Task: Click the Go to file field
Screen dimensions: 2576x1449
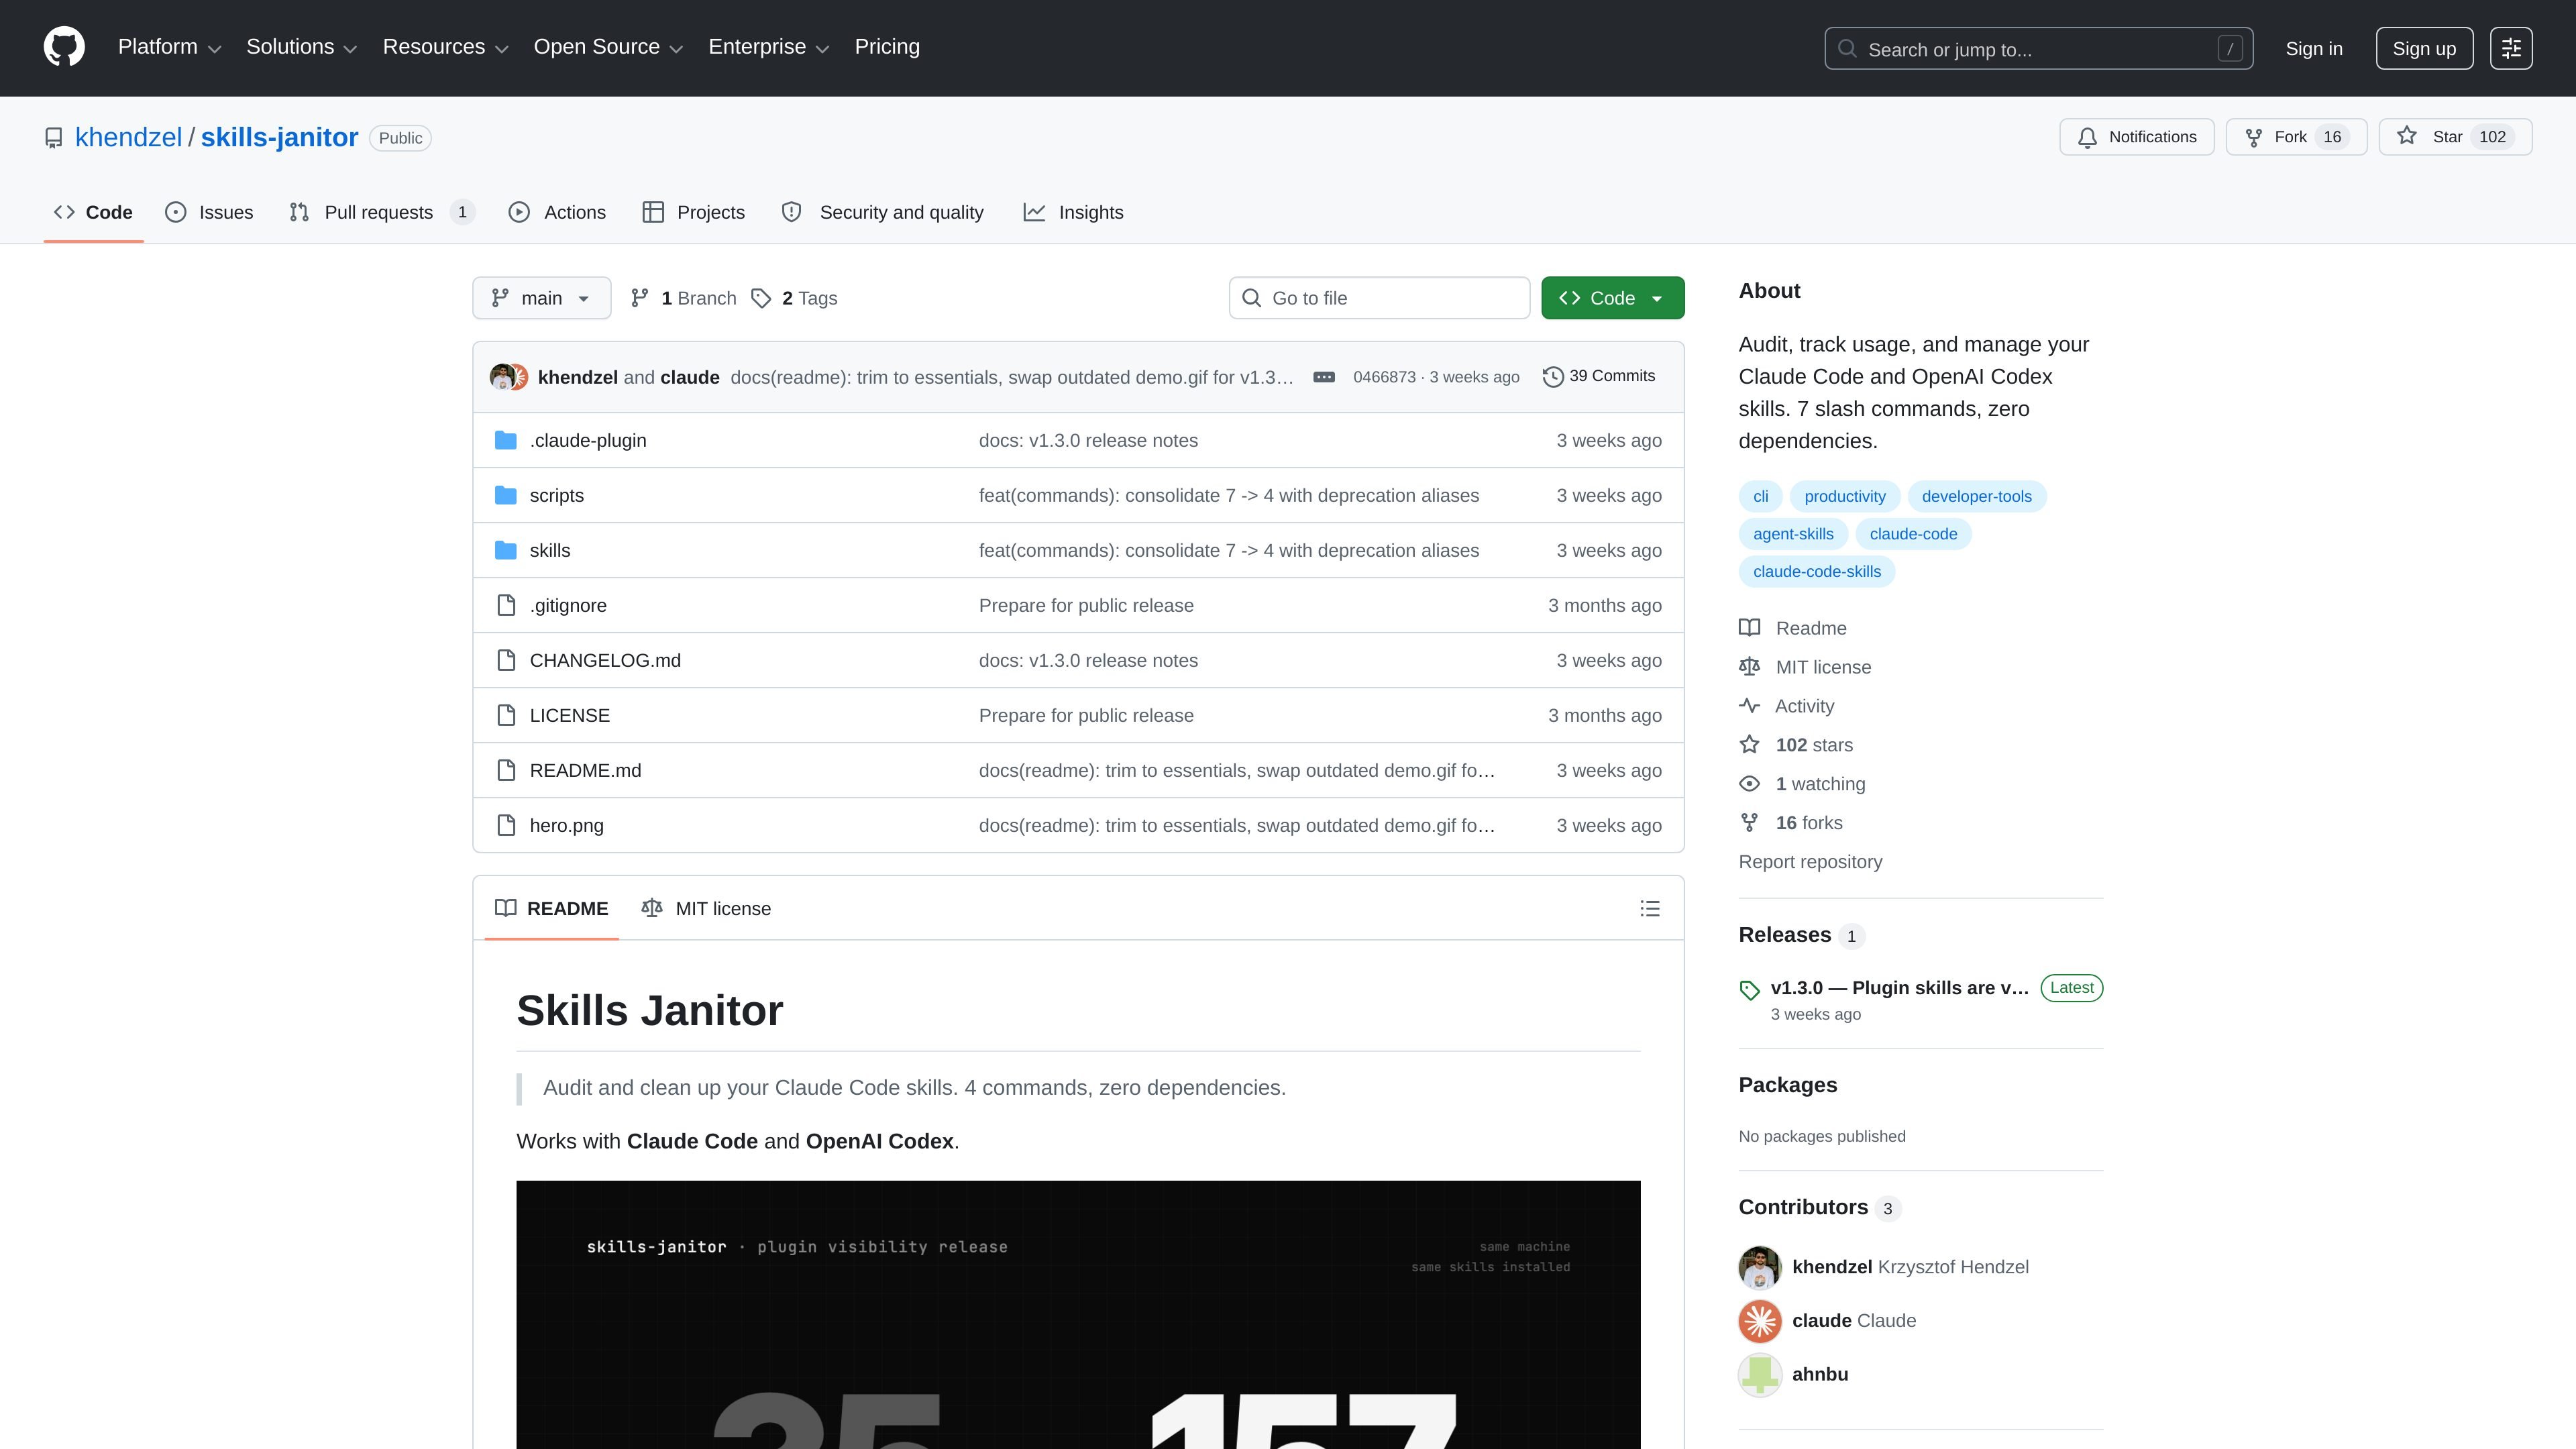Action: [x=1379, y=298]
